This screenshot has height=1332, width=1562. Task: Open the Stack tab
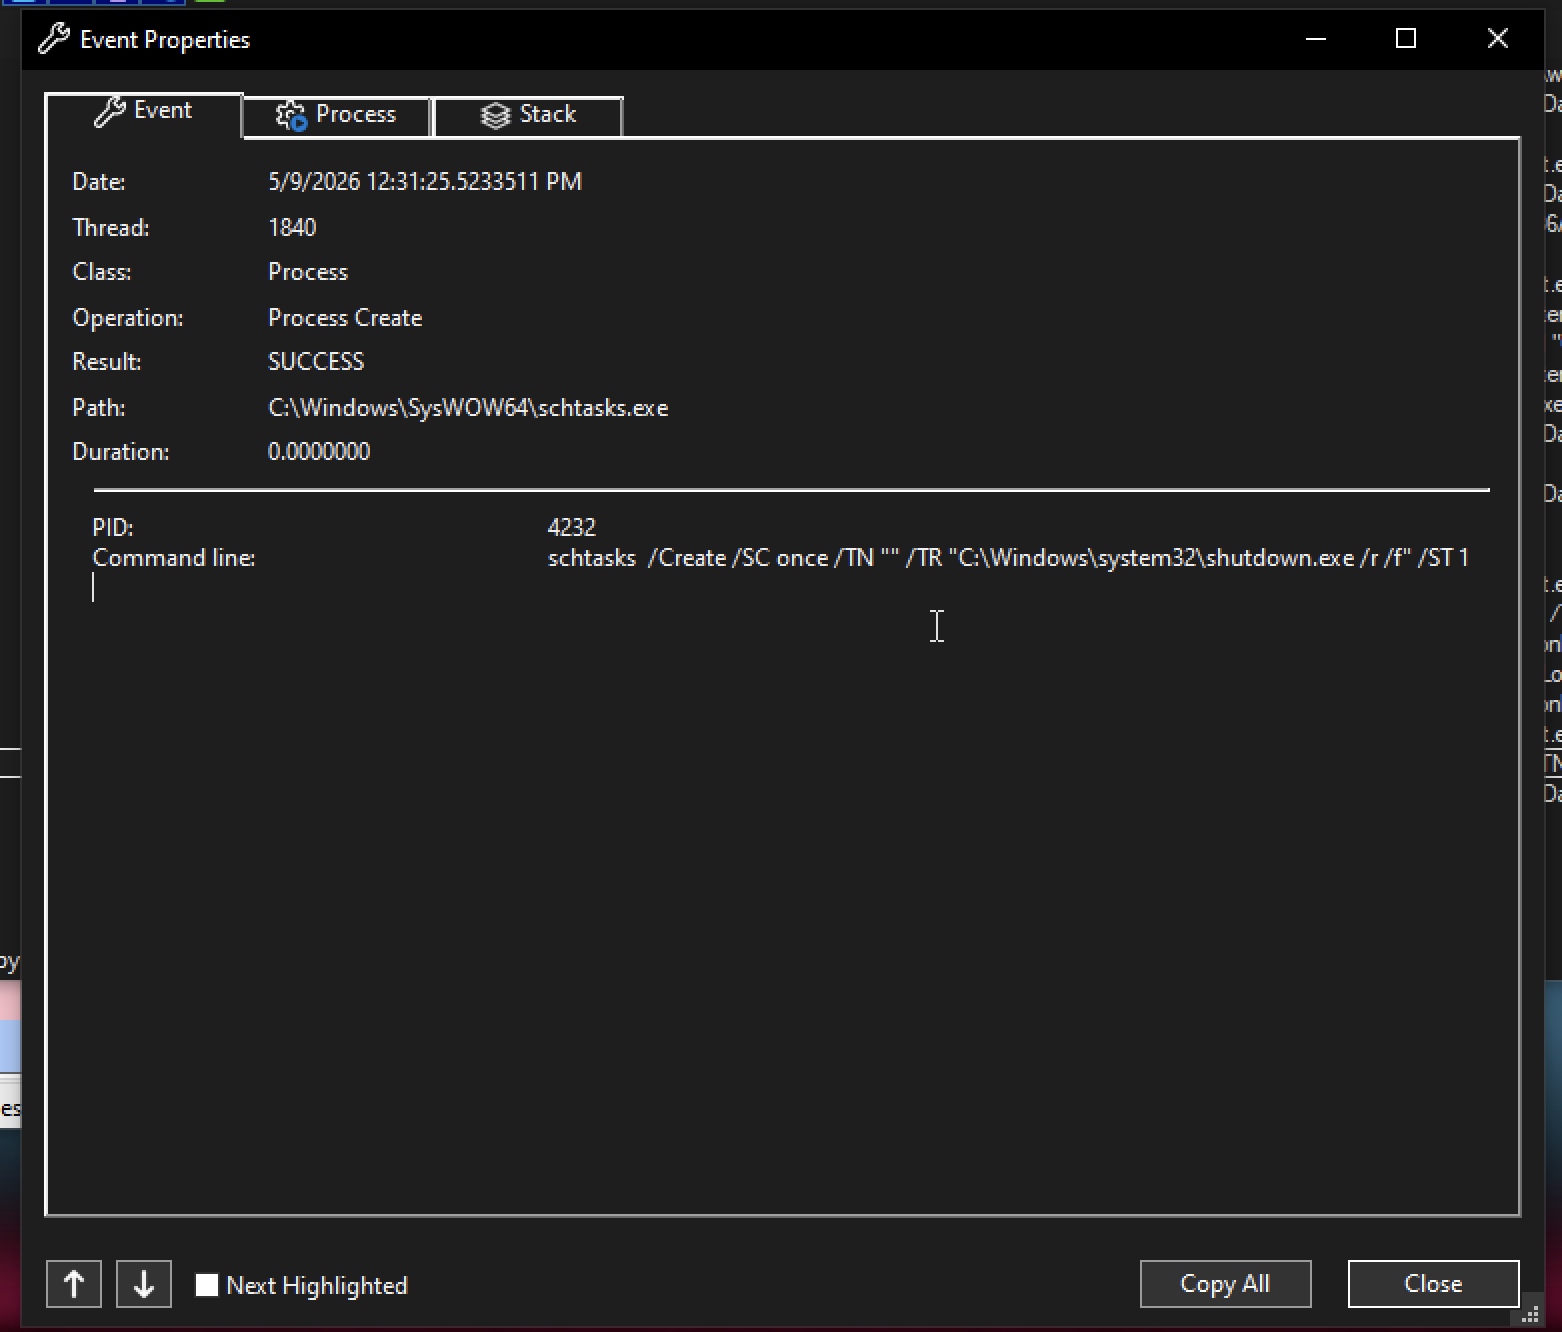pyautogui.click(x=528, y=116)
